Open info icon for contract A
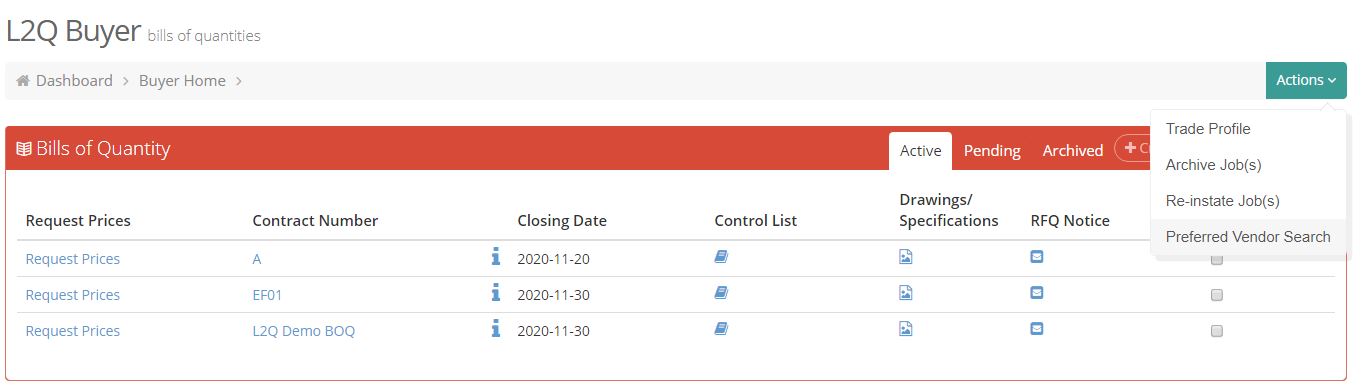 tap(495, 258)
